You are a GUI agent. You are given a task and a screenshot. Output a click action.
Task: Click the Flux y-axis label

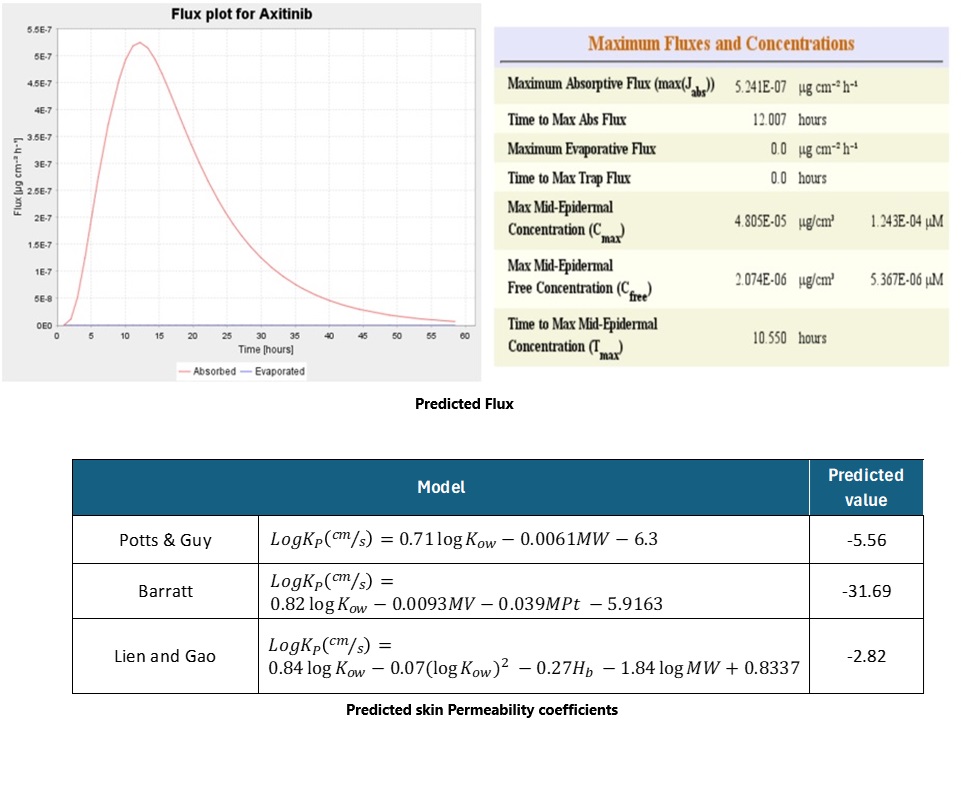tap(17, 177)
